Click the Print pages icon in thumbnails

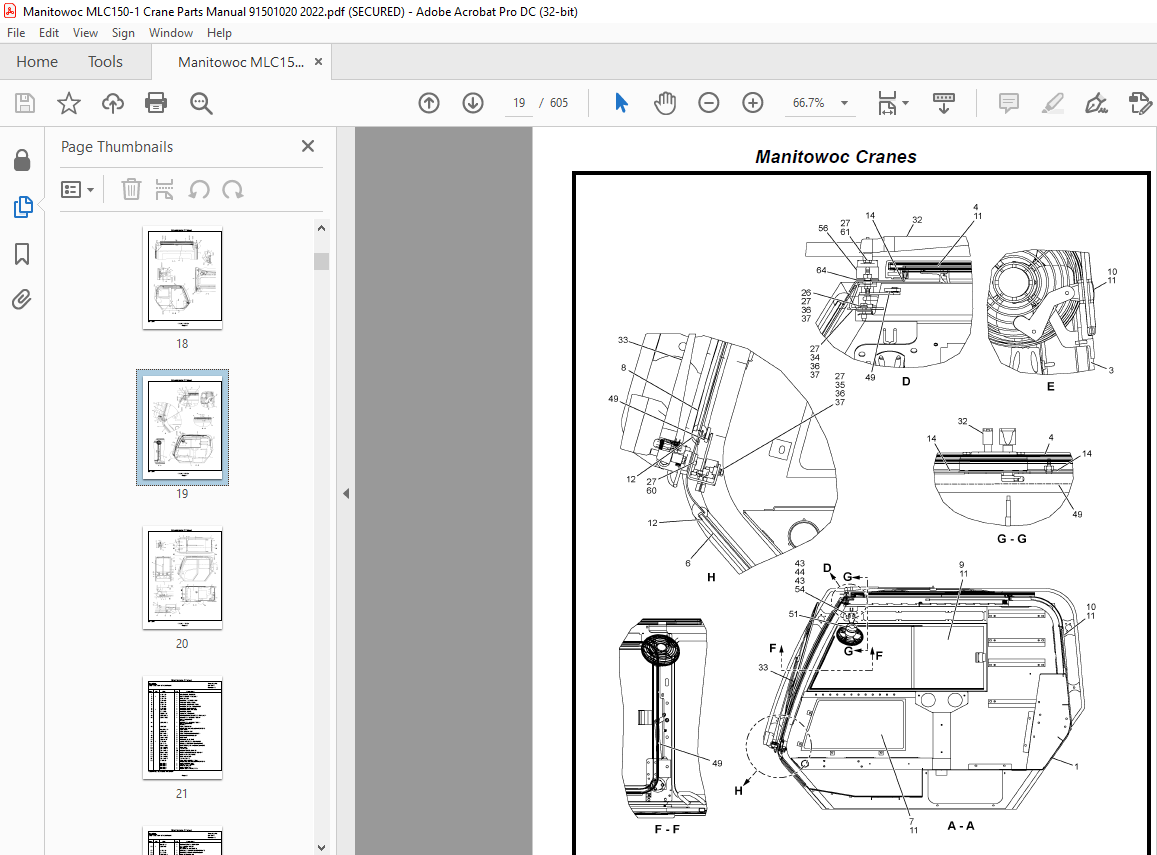[165, 190]
